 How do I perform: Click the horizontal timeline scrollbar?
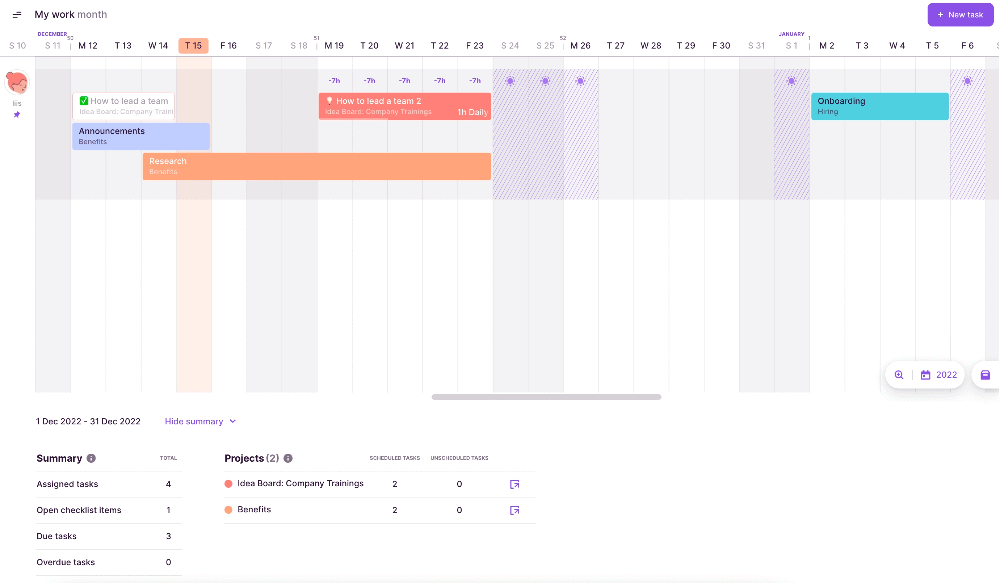pos(546,397)
